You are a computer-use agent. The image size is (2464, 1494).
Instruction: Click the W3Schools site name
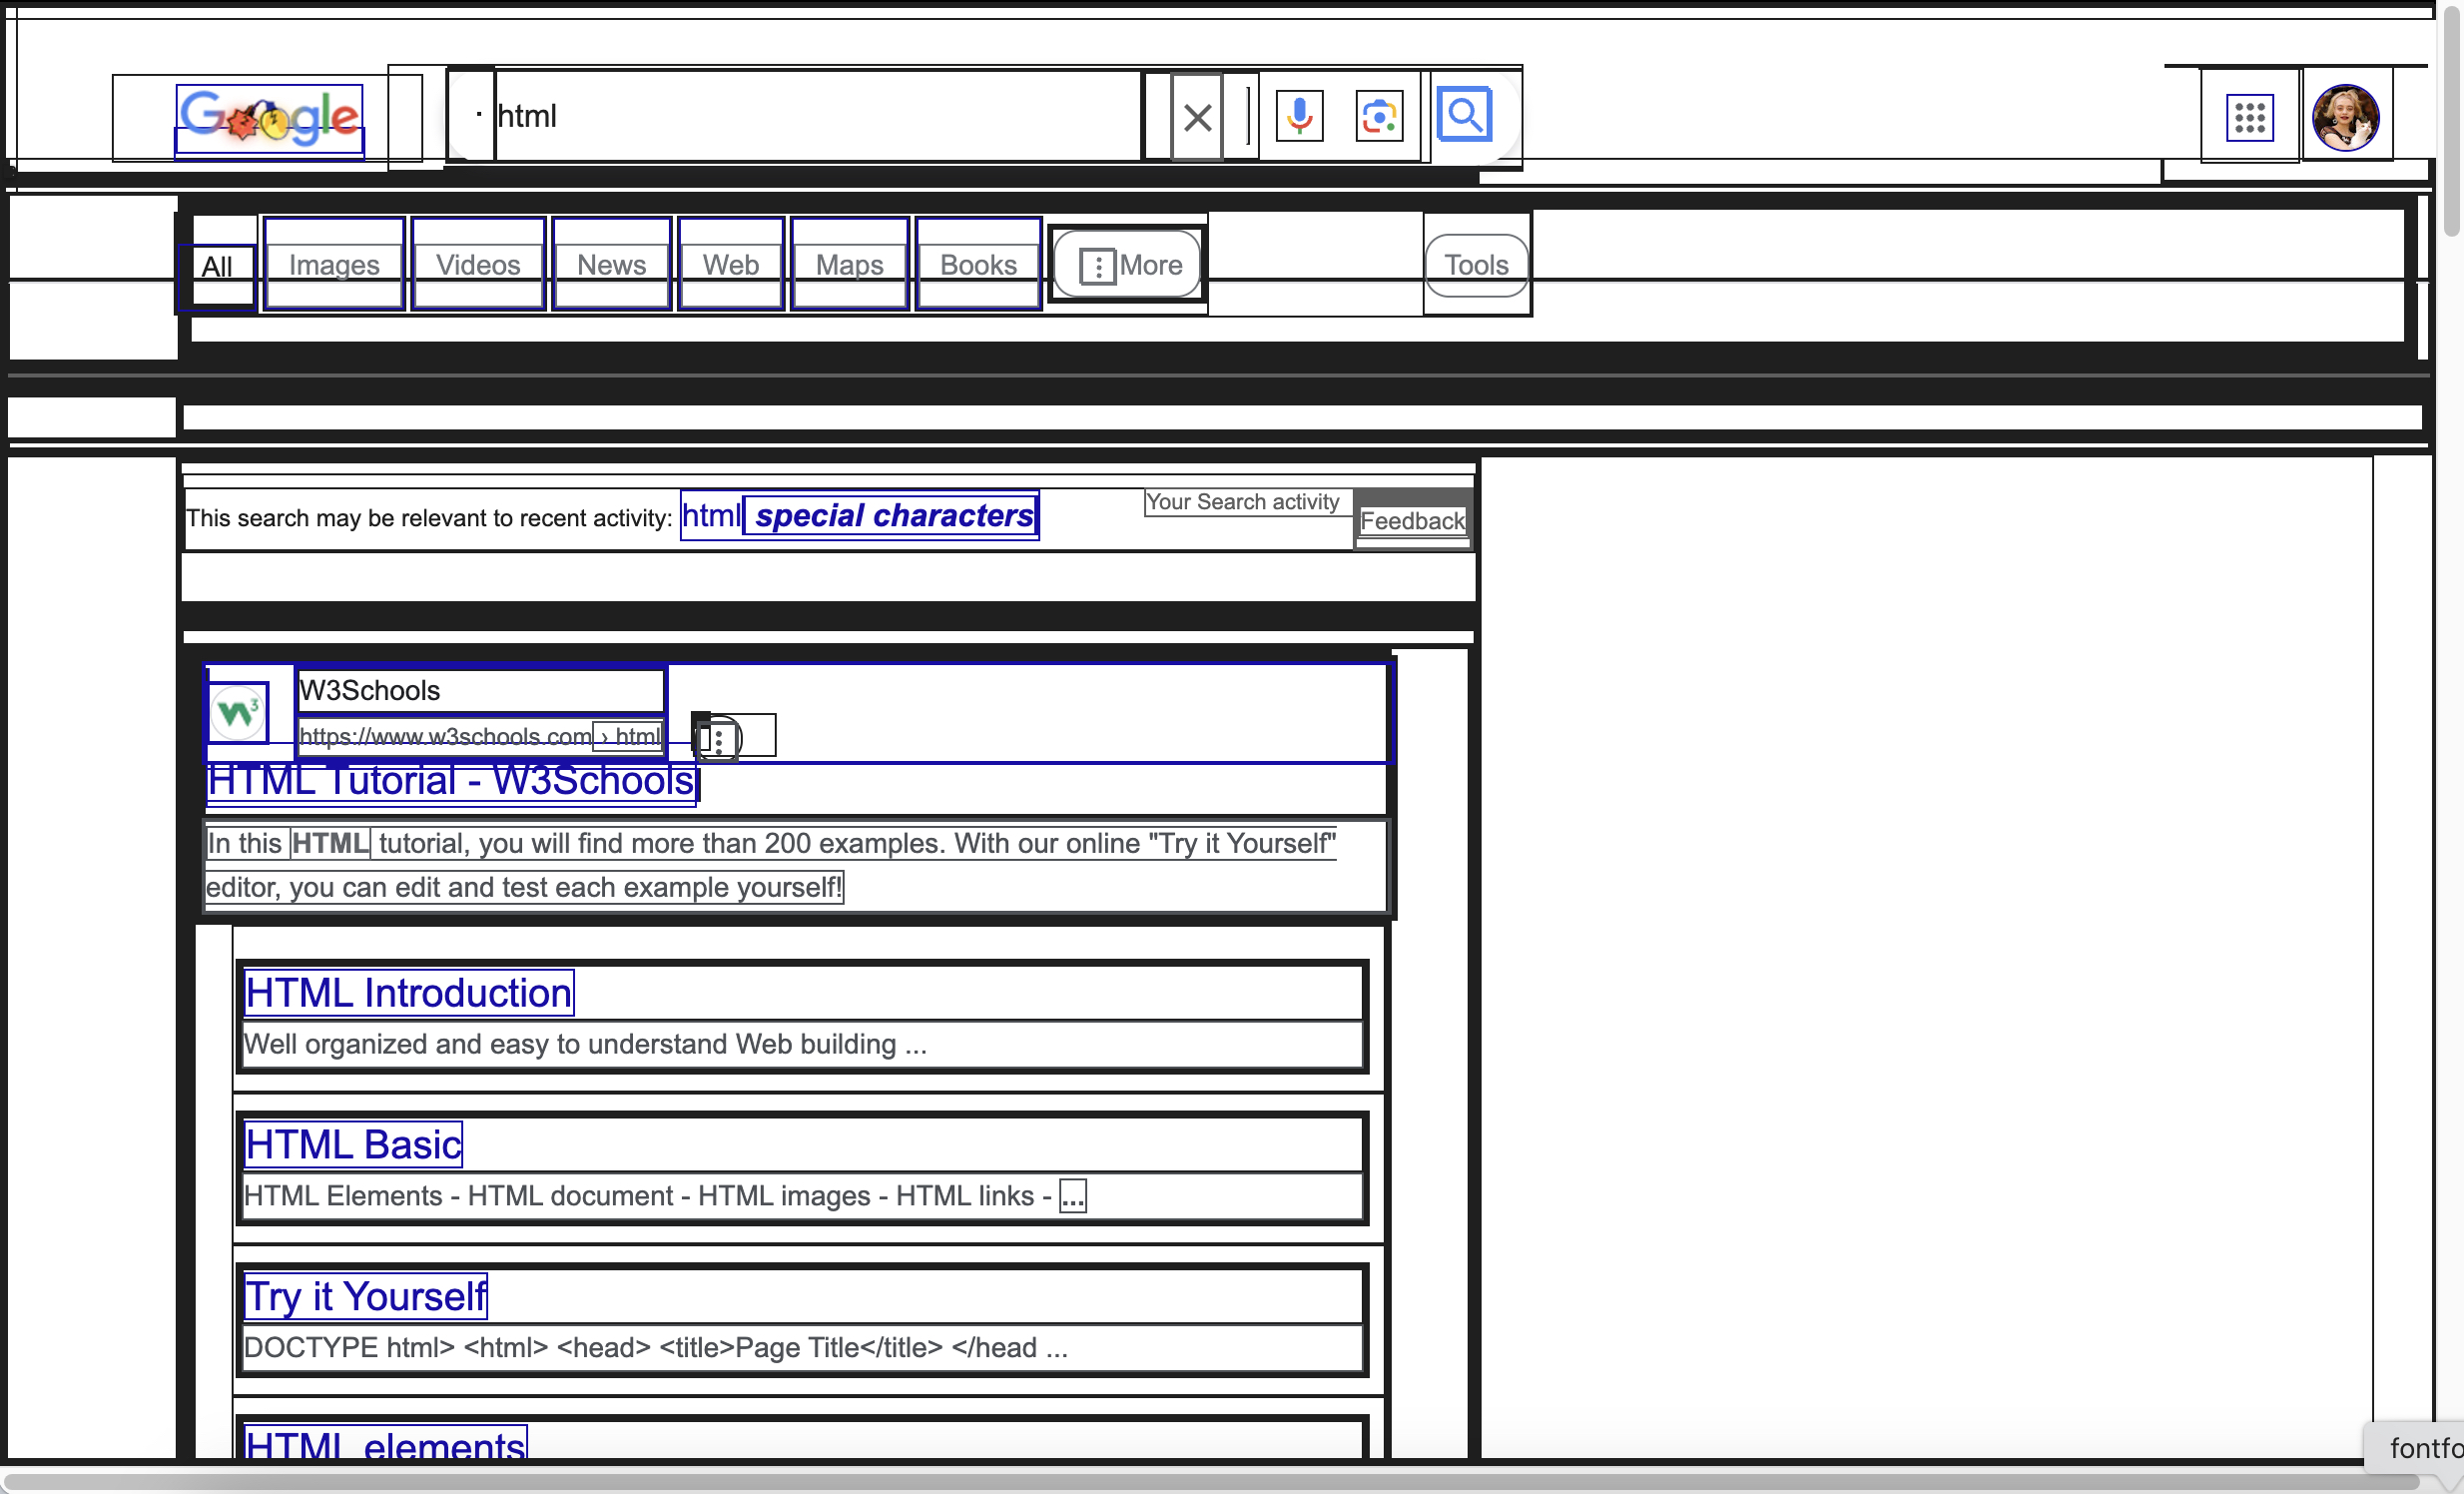pos(369,690)
